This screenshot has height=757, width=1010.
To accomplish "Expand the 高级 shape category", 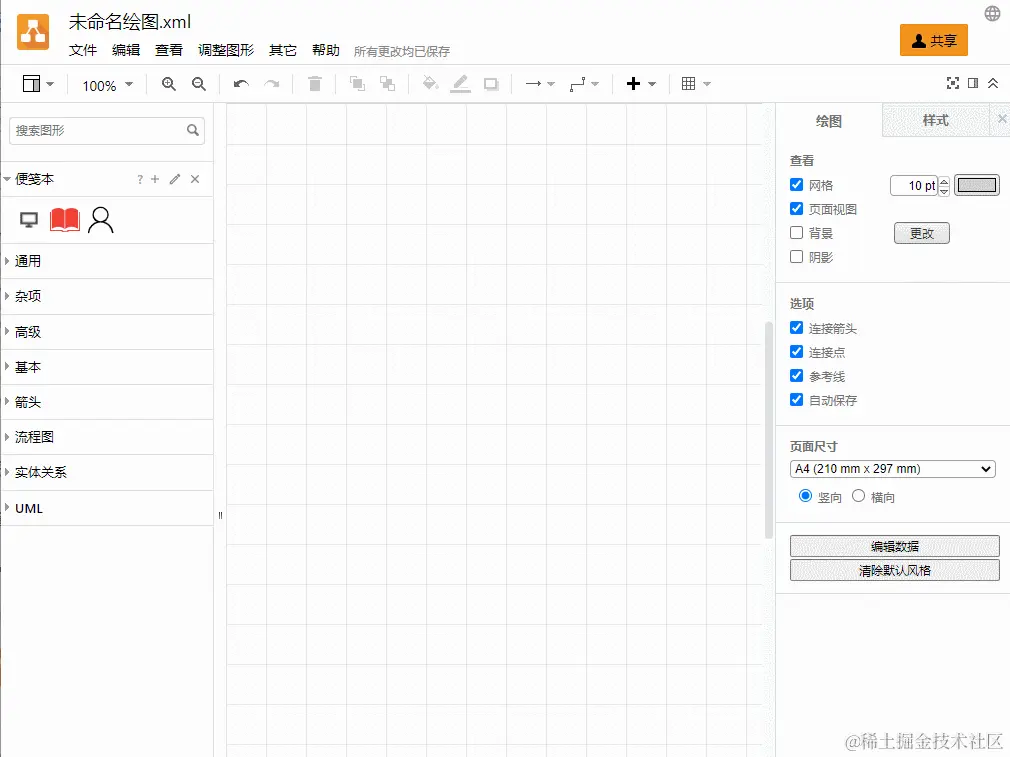I will click(107, 332).
